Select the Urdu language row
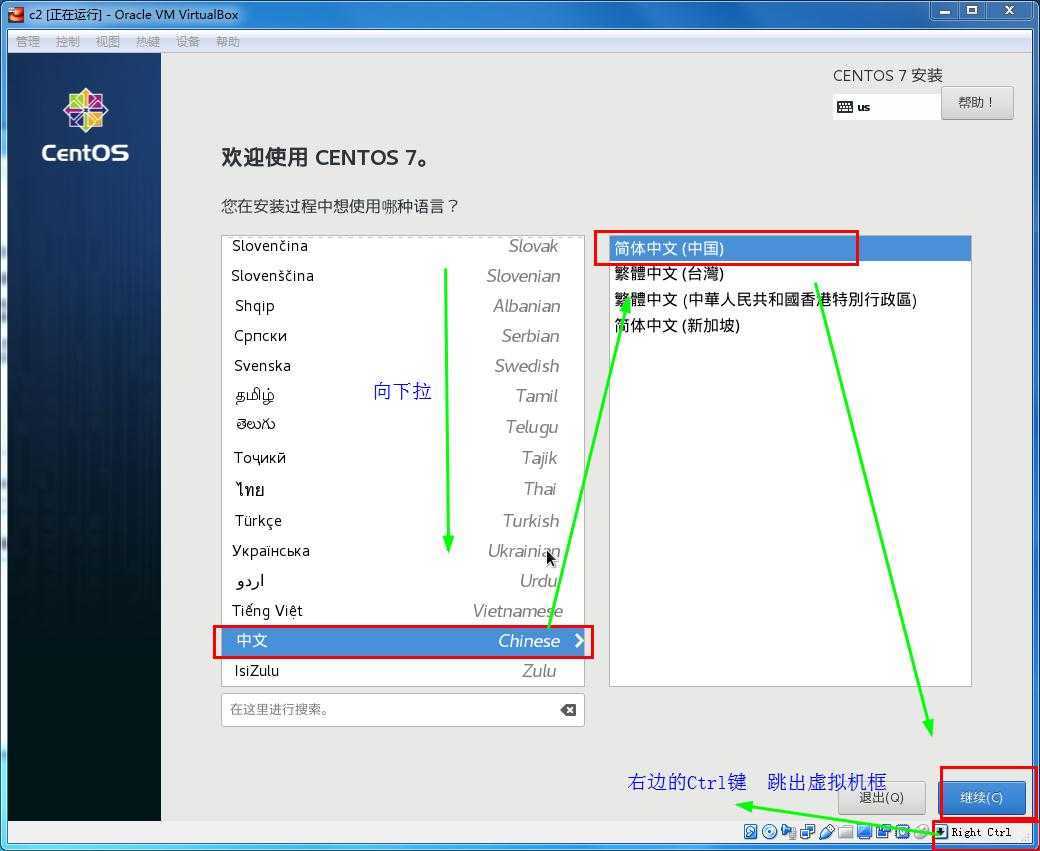The width and height of the screenshot is (1040, 851). point(403,580)
